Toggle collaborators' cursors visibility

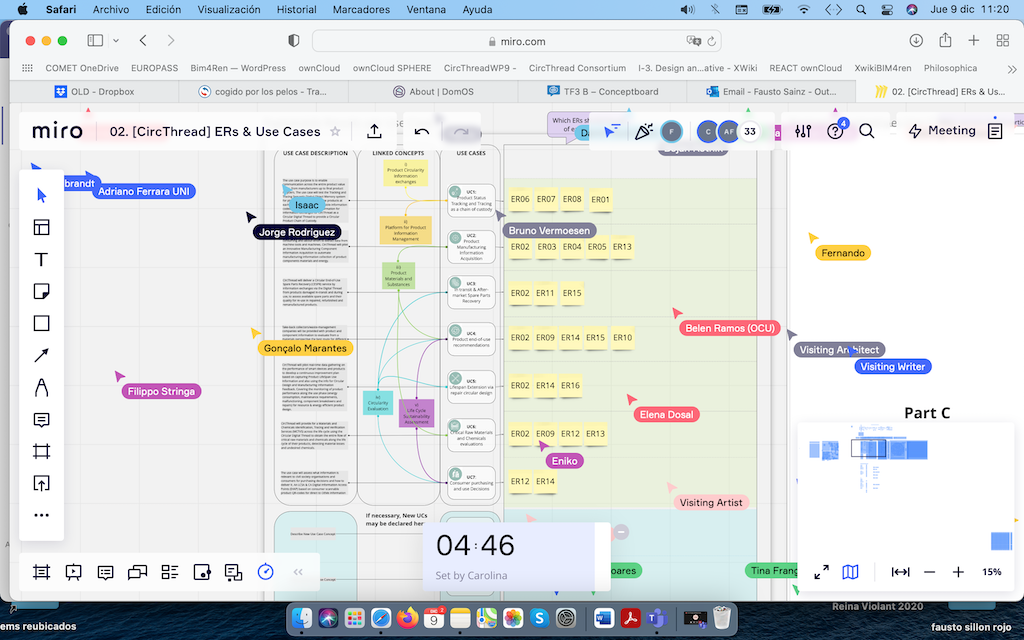click(x=611, y=131)
